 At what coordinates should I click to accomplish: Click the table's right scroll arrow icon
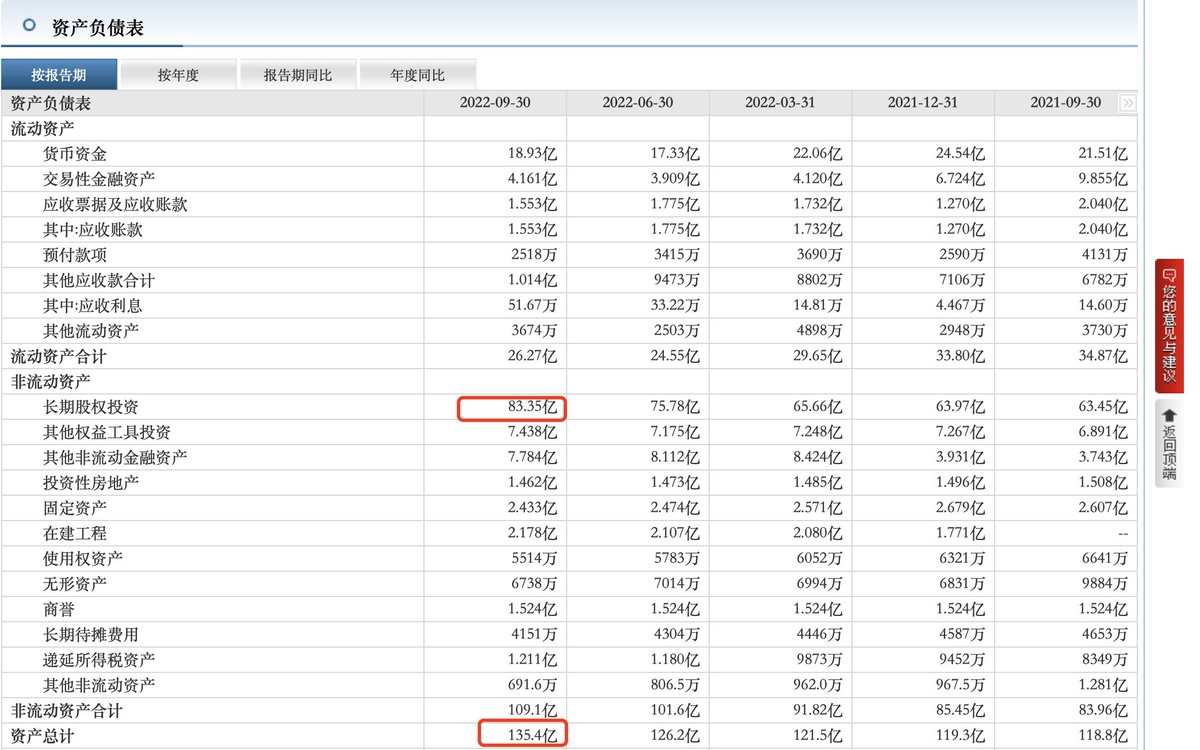1128,103
